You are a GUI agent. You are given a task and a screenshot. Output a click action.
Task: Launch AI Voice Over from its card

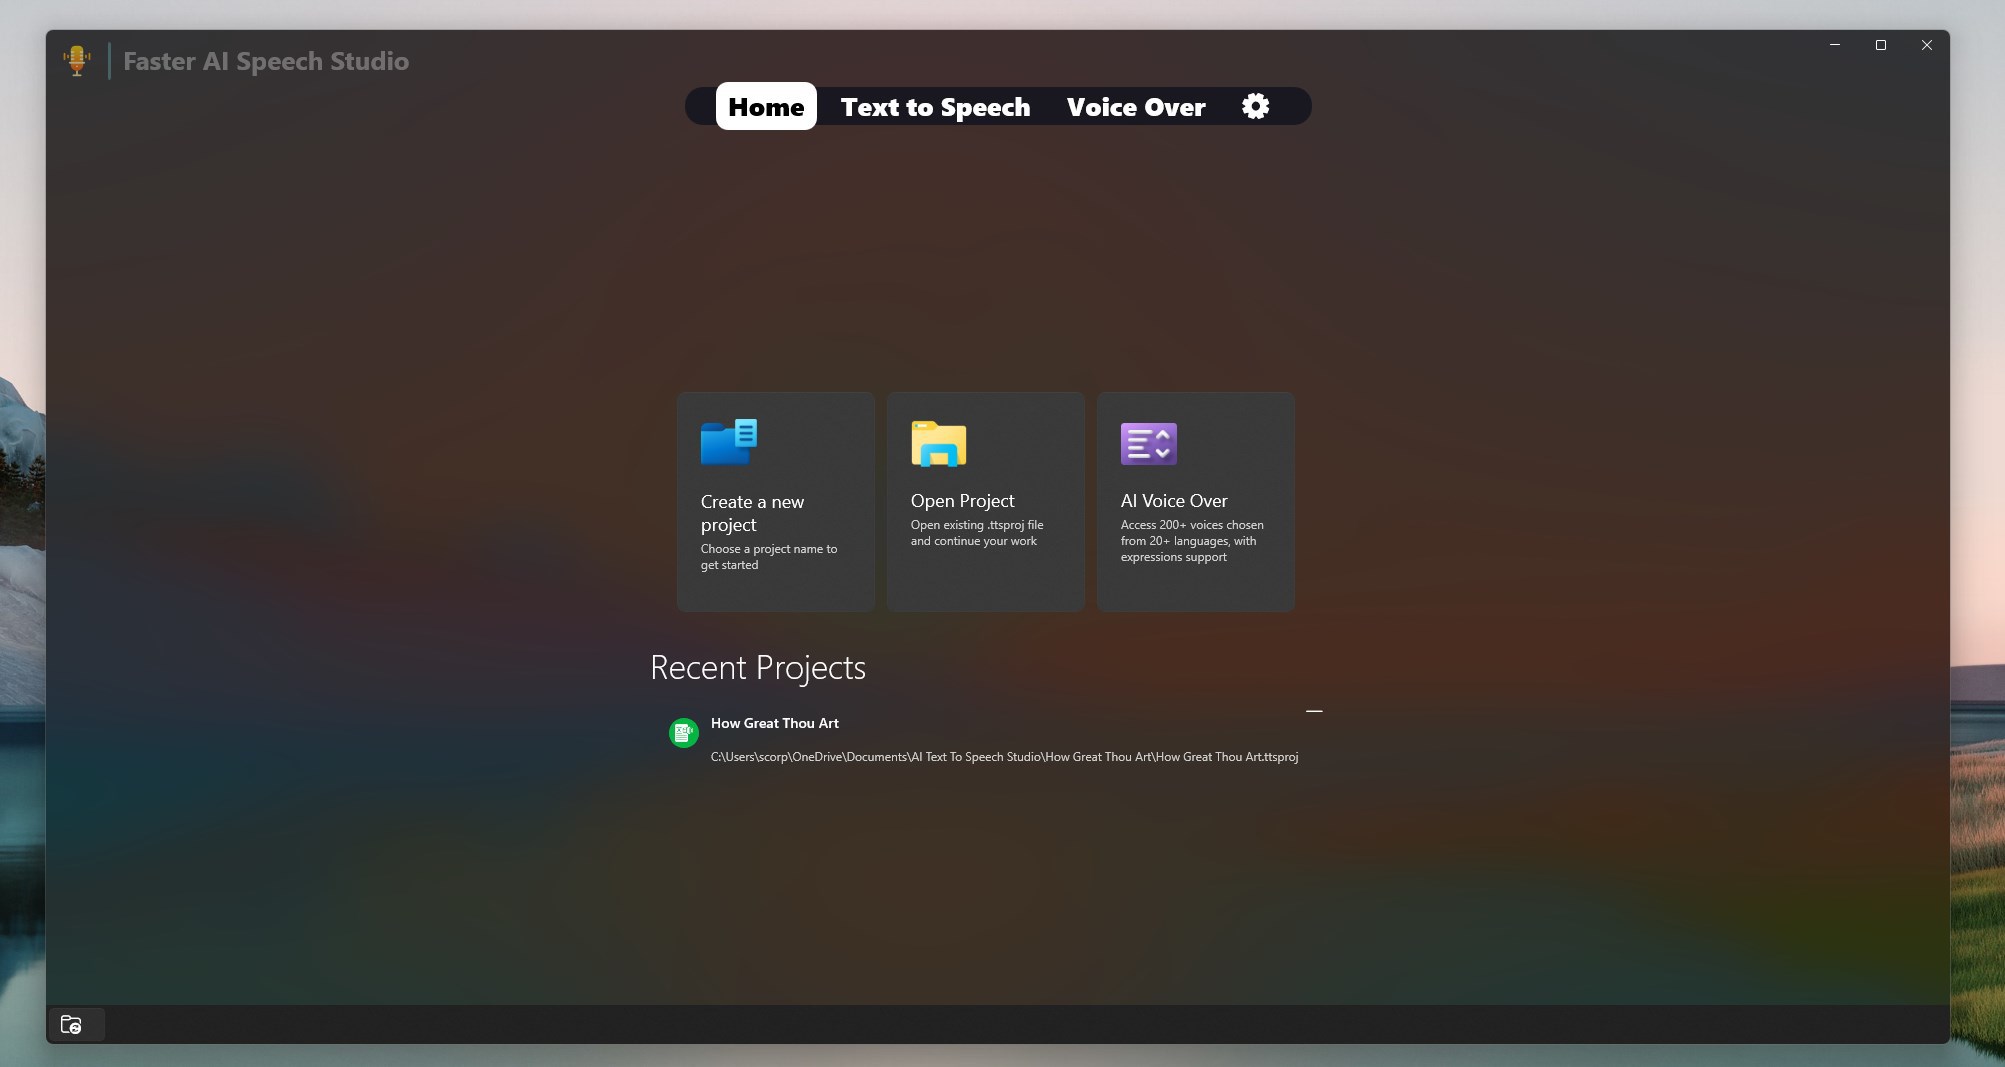coord(1195,503)
